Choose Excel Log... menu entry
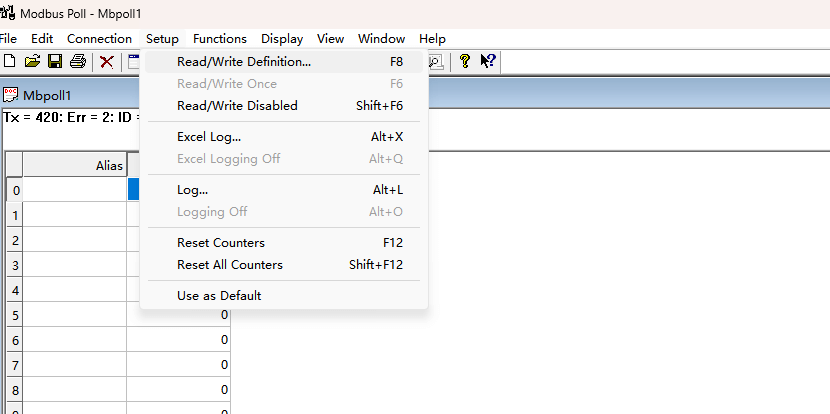830x414 pixels. 208,136
